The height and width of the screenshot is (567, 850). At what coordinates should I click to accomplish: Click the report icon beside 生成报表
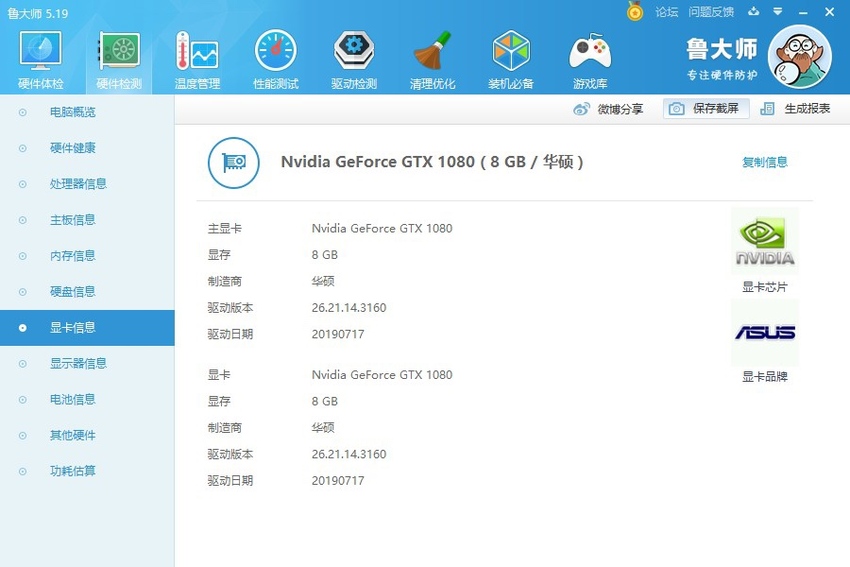[767, 109]
